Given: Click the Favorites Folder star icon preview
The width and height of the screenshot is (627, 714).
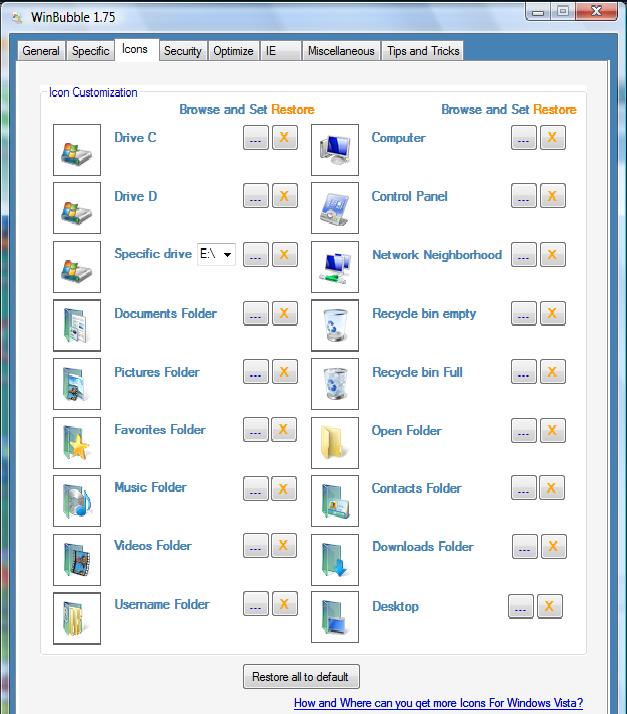Looking at the screenshot, I should [x=77, y=443].
